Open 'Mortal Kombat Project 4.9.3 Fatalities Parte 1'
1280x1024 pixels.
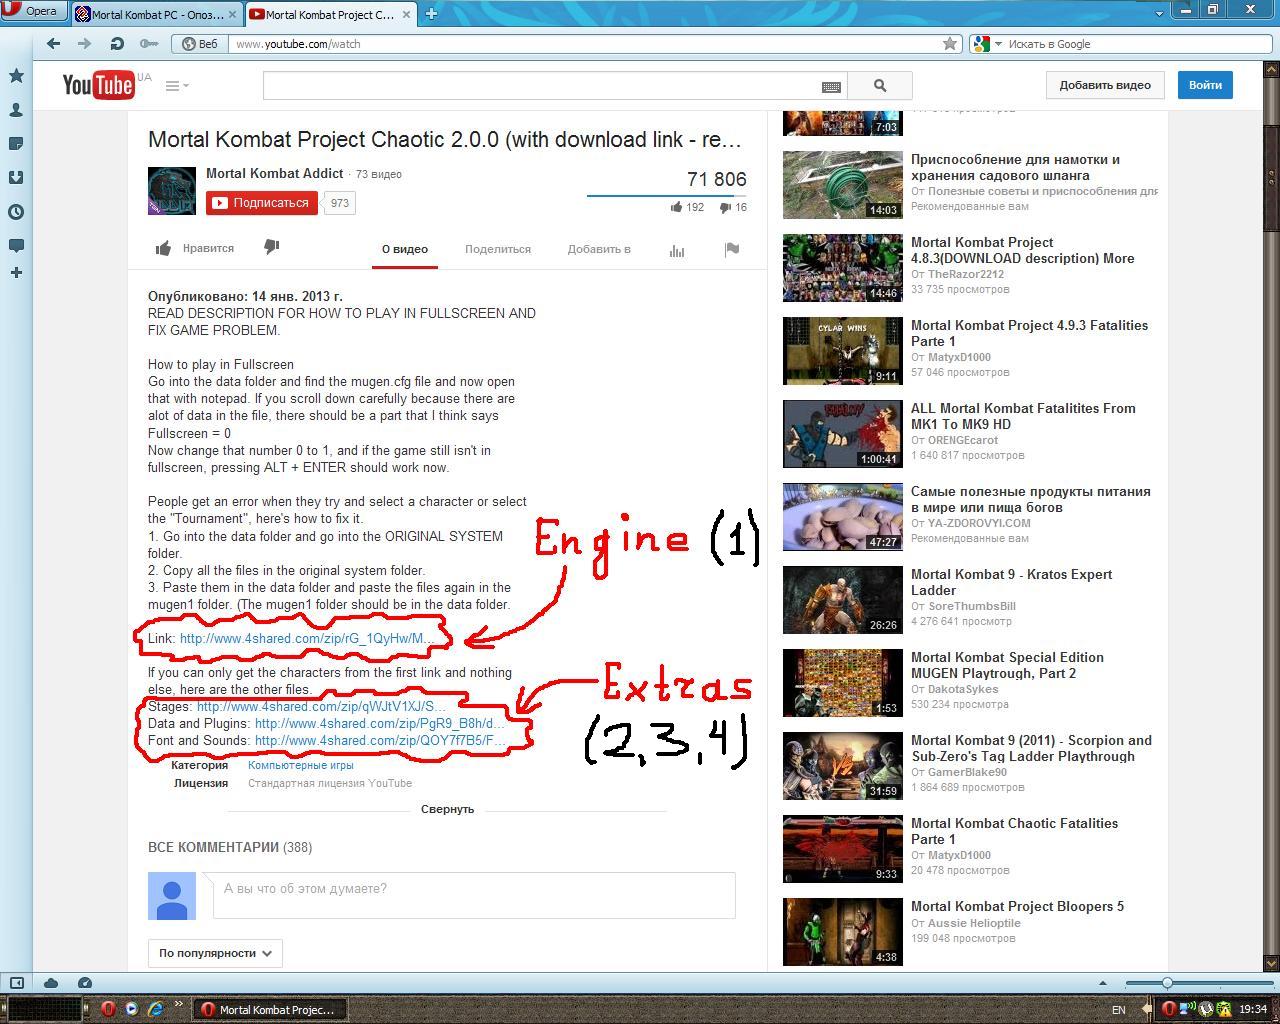1029,333
